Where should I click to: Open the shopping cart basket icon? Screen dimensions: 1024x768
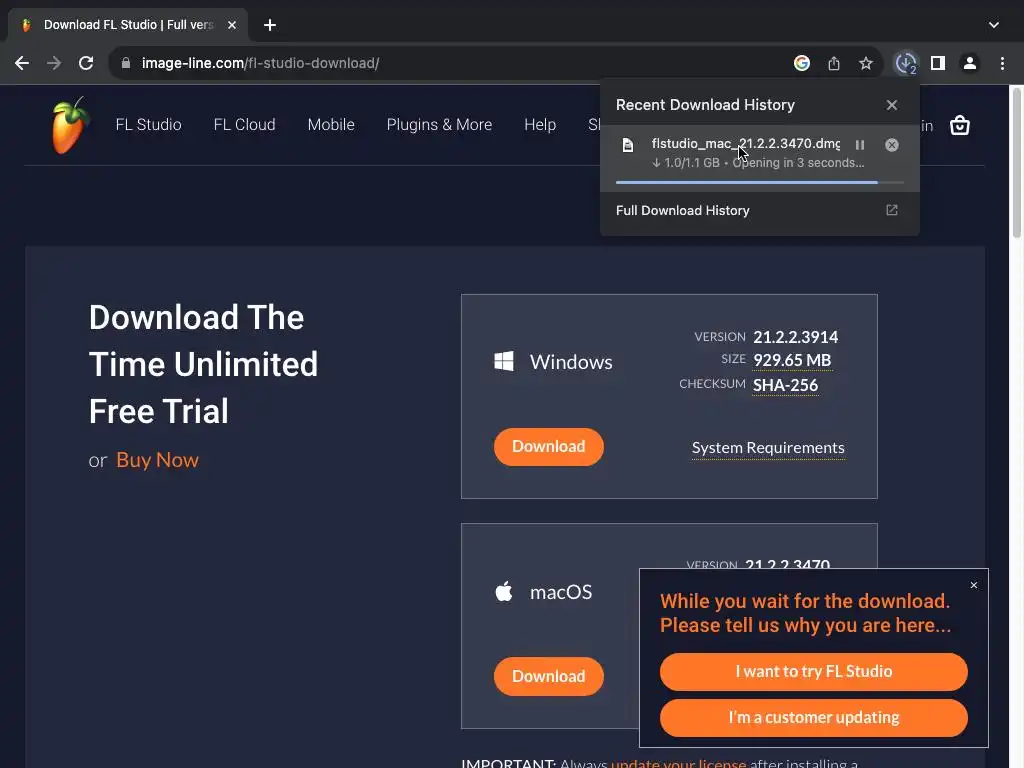[x=959, y=125]
